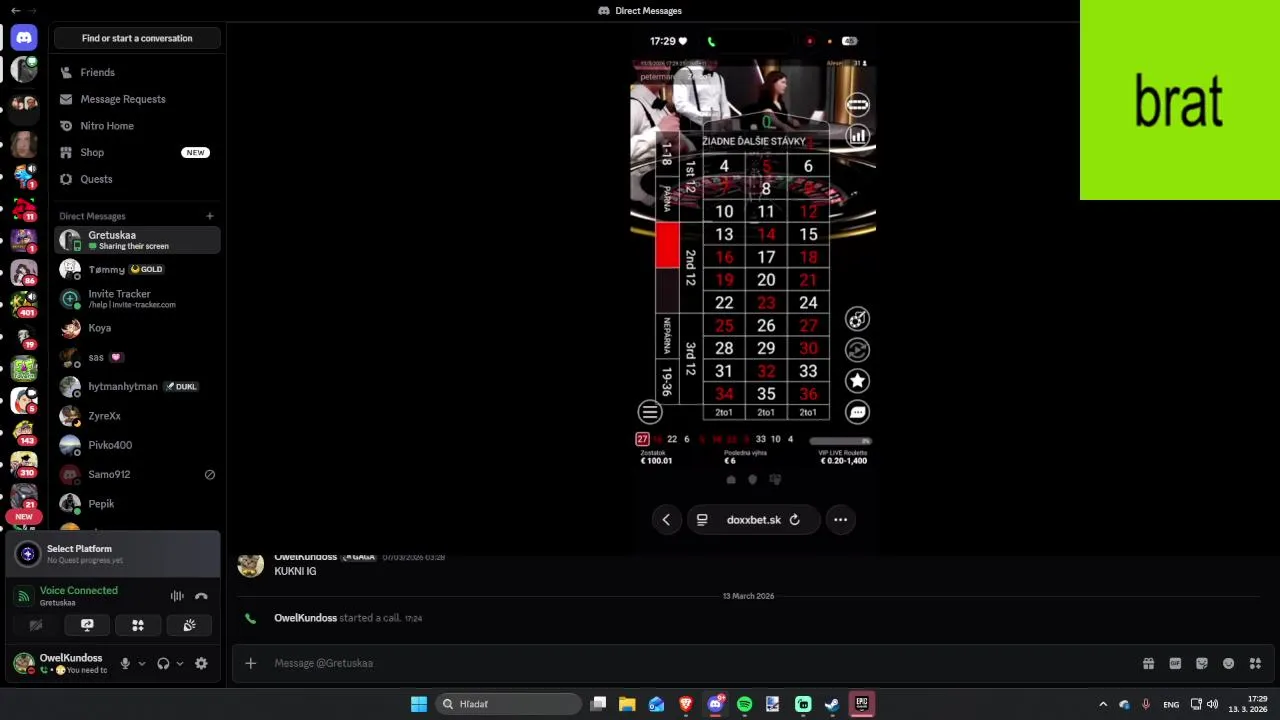Click the brat green thumbnail

point(1180,100)
